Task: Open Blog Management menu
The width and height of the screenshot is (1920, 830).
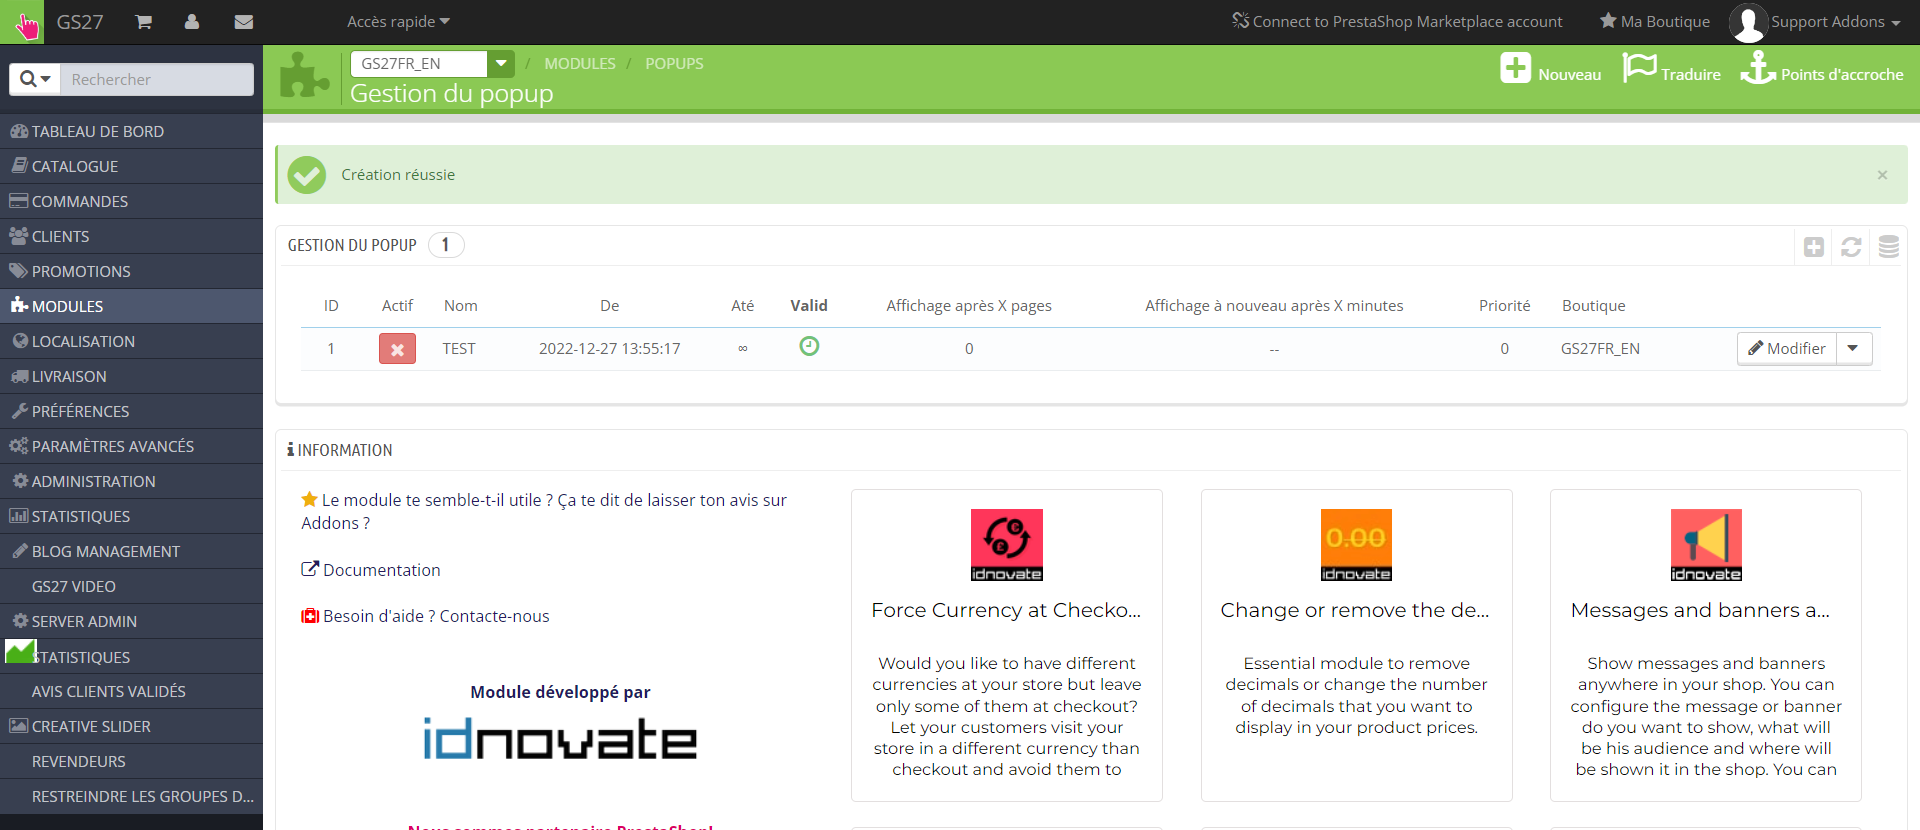Action: (131, 551)
